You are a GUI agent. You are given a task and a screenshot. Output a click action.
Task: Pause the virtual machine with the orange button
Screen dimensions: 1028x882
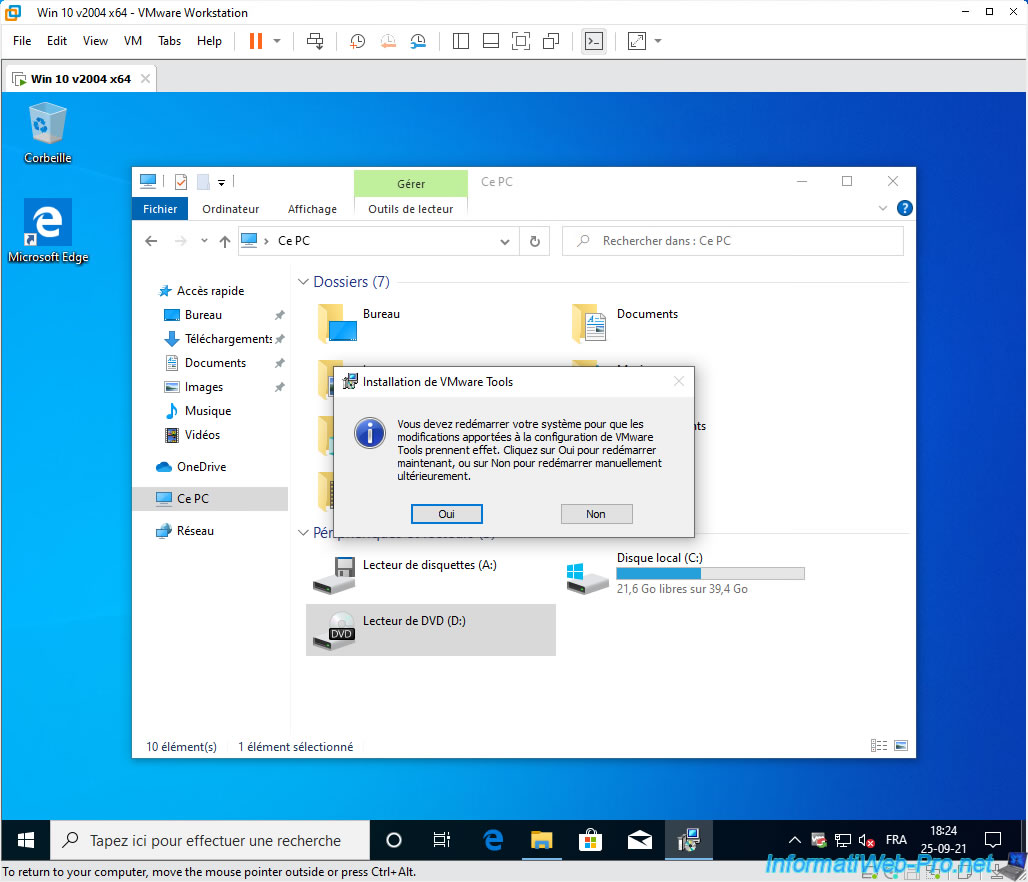pyautogui.click(x=256, y=41)
